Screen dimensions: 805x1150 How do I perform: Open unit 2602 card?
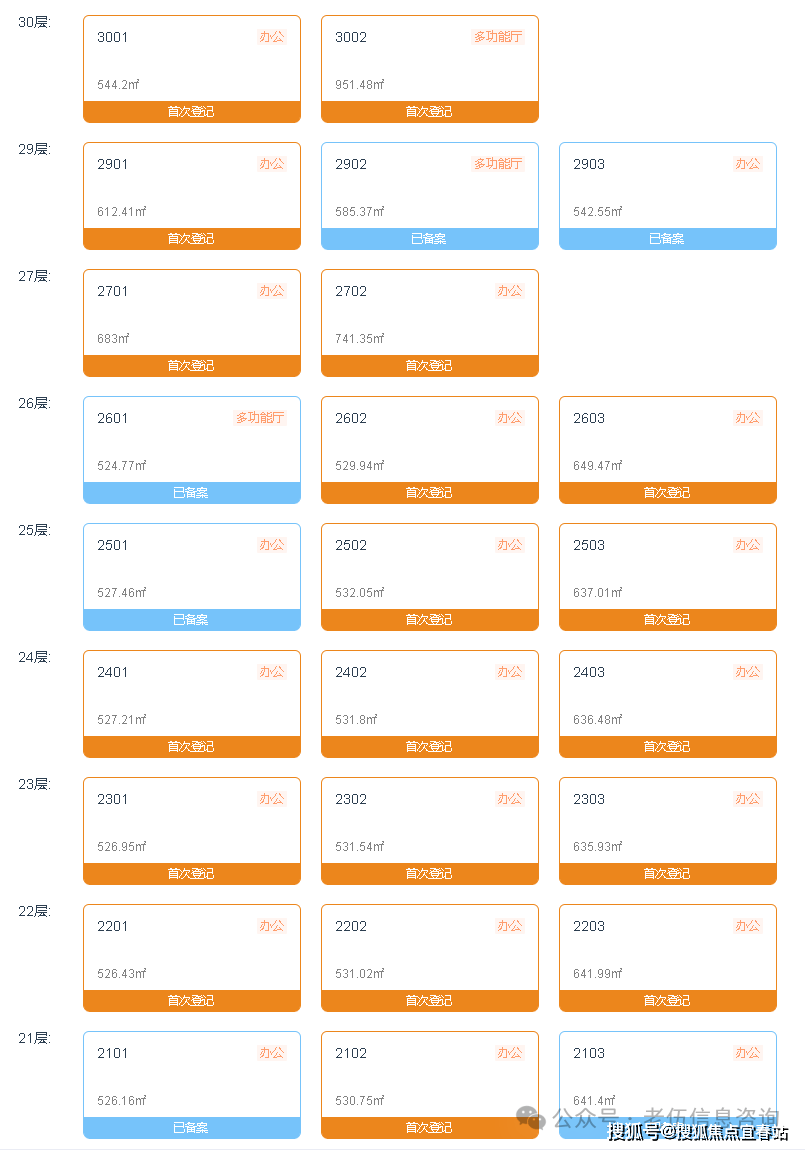429,443
